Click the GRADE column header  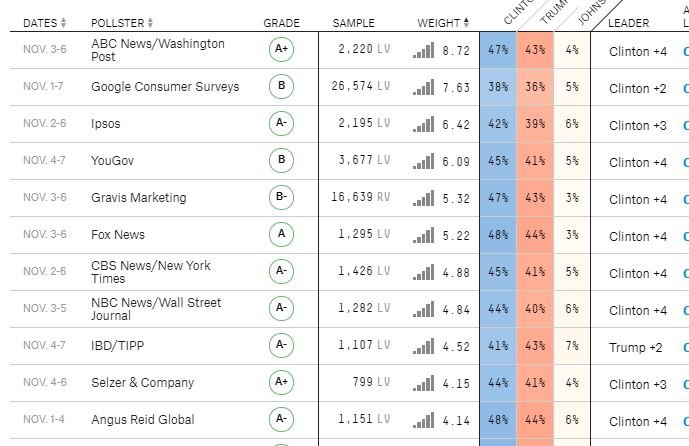point(281,23)
